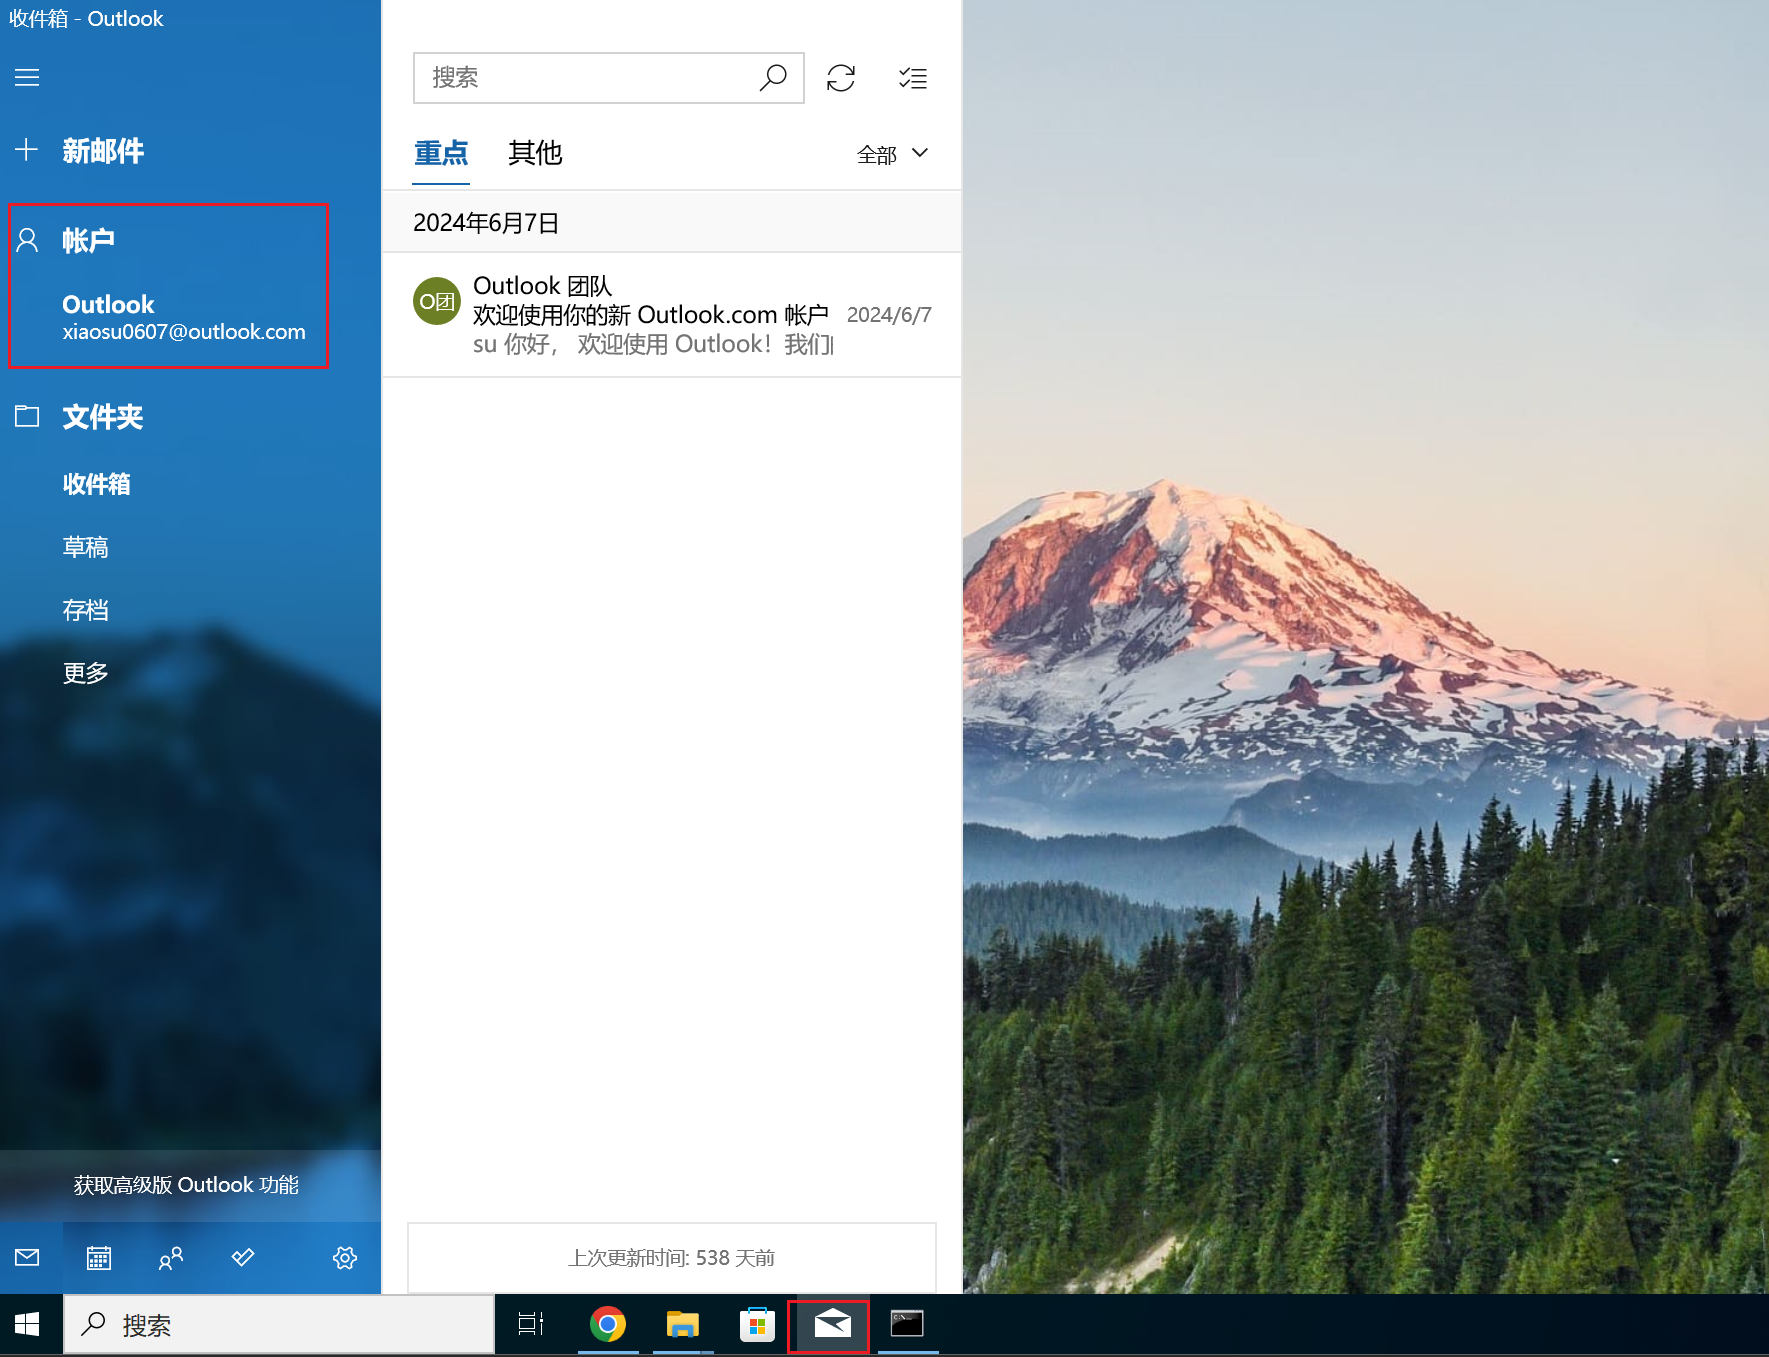Screen dimensions: 1769x1357
Task: Expand the 全部 filter dropdown
Action: [x=892, y=154]
